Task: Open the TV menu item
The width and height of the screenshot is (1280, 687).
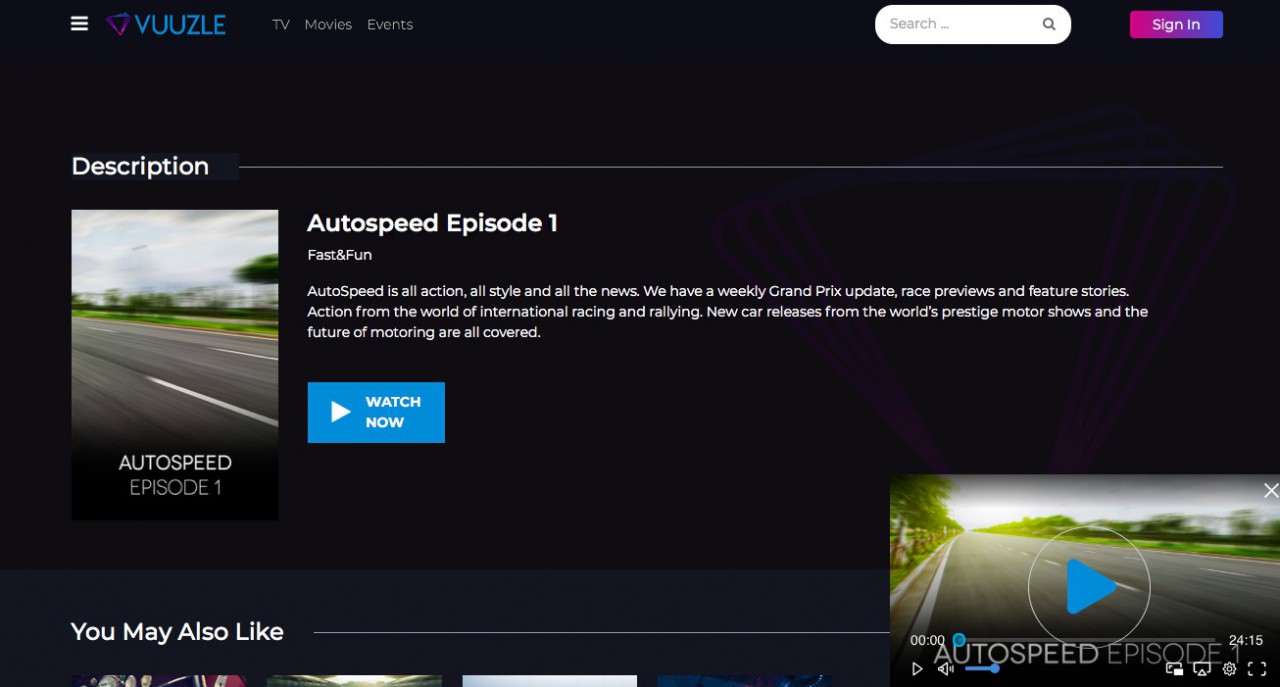Action: [281, 24]
